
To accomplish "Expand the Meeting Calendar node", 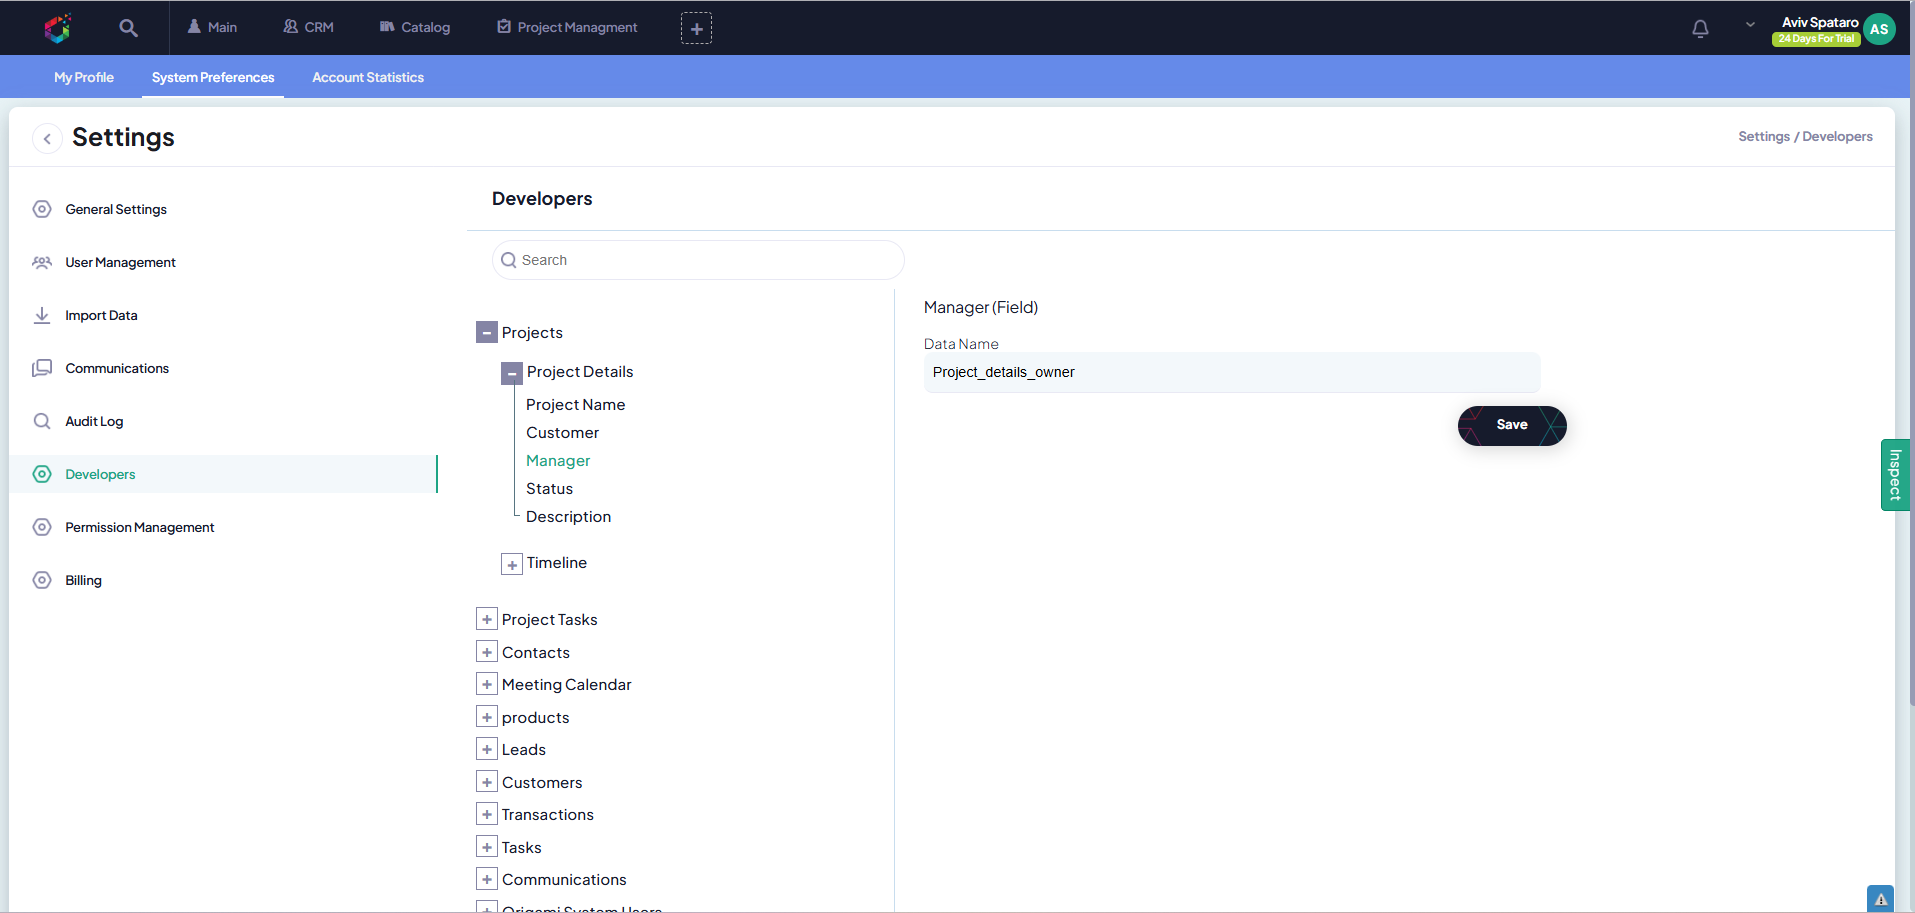I will point(487,684).
